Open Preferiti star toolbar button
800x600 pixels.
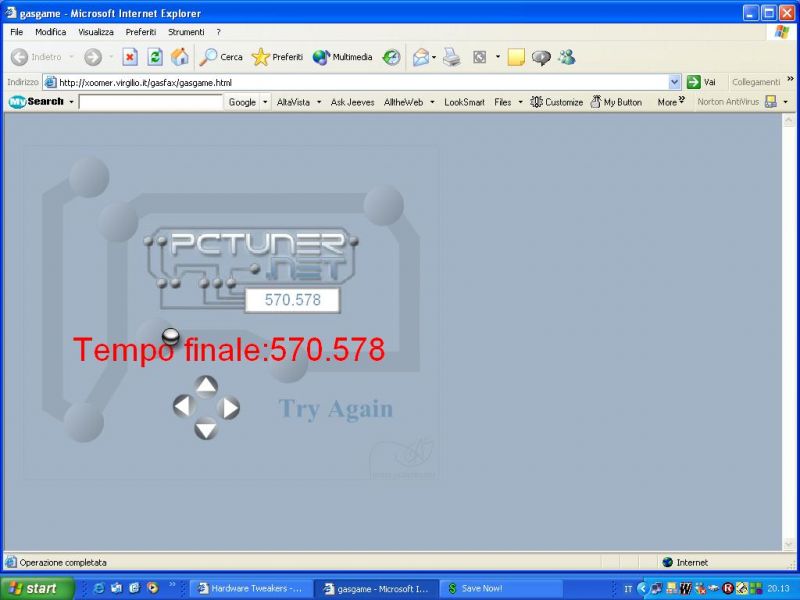277,57
